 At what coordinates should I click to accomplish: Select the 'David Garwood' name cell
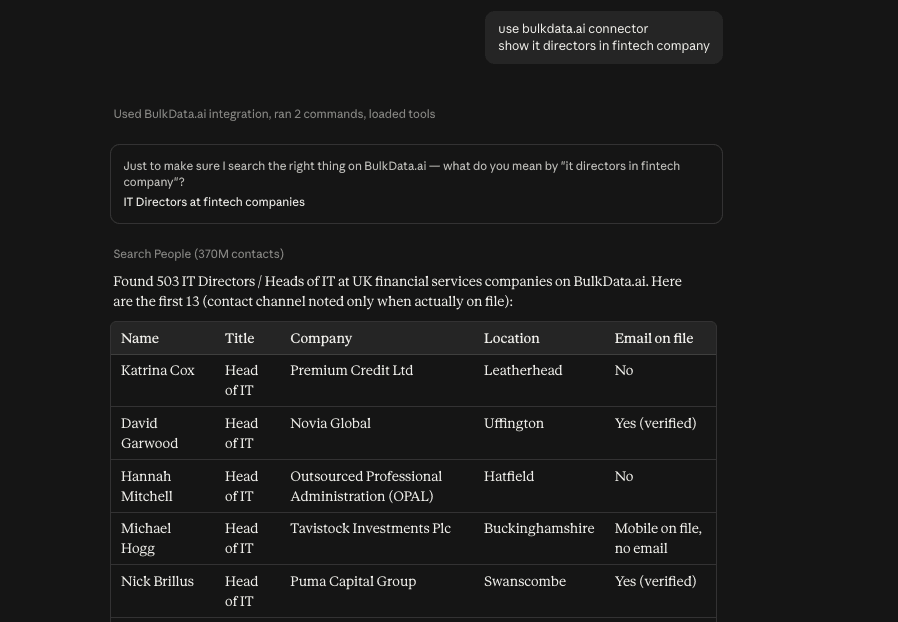149,433
